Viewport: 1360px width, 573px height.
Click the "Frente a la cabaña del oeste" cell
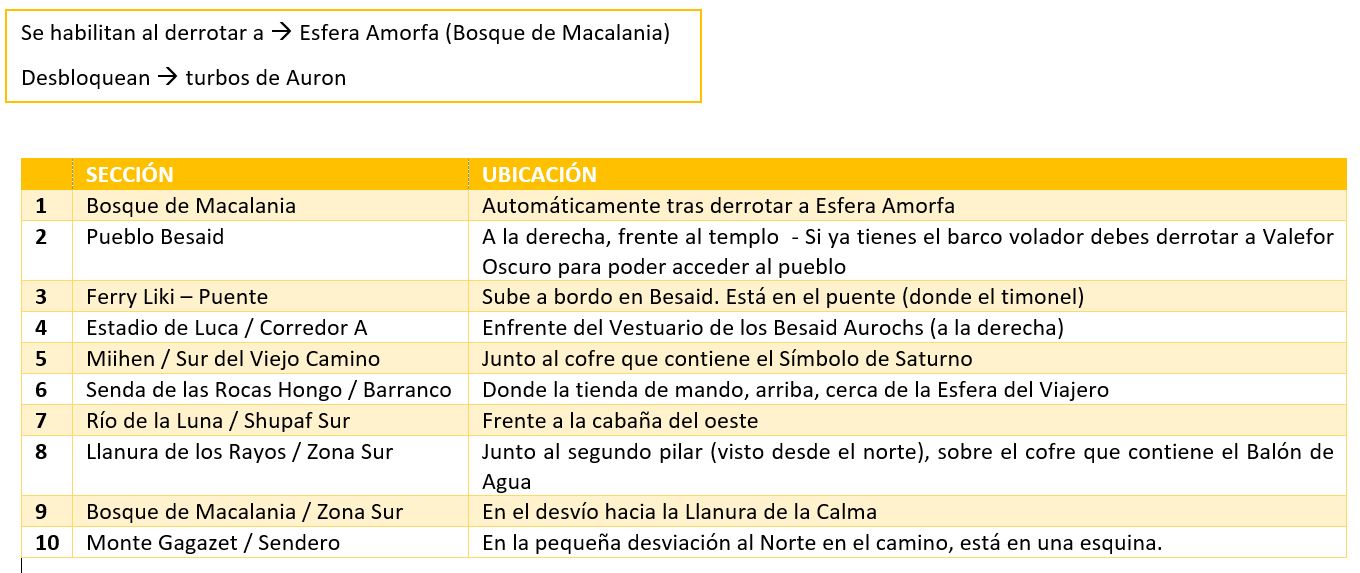pyautogui.click(x=620, y=420)
